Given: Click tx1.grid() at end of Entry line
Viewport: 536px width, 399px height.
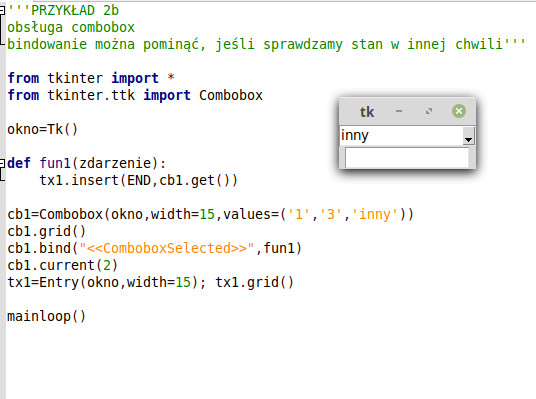Looking at the screenshot, I should tap(254, 282).
